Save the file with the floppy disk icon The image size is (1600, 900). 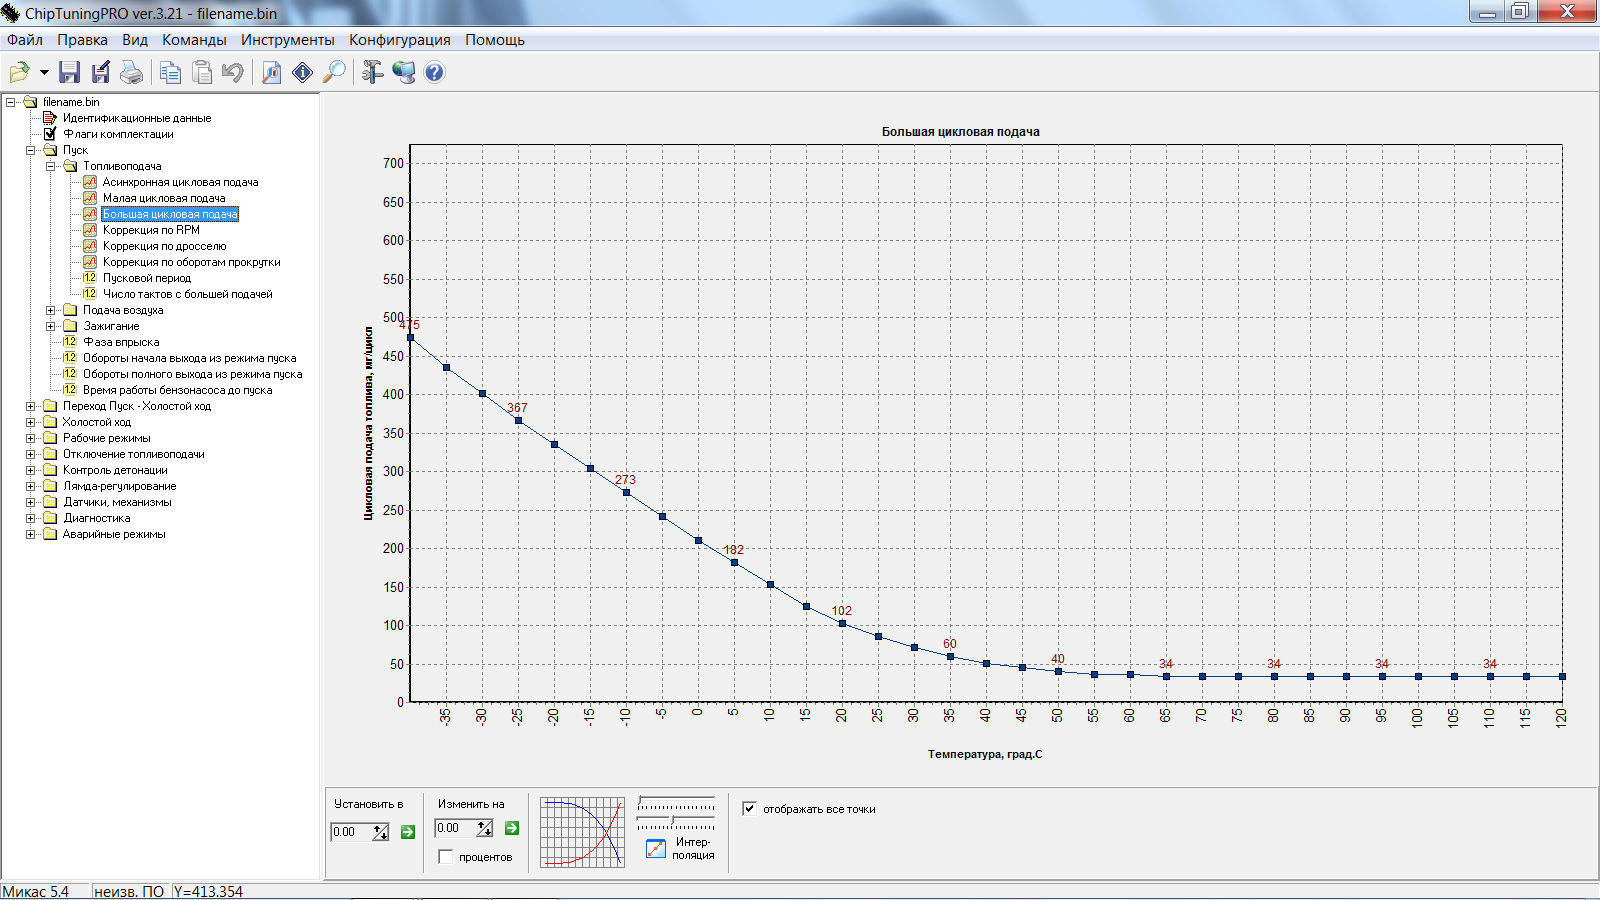(x=69, y=72)
